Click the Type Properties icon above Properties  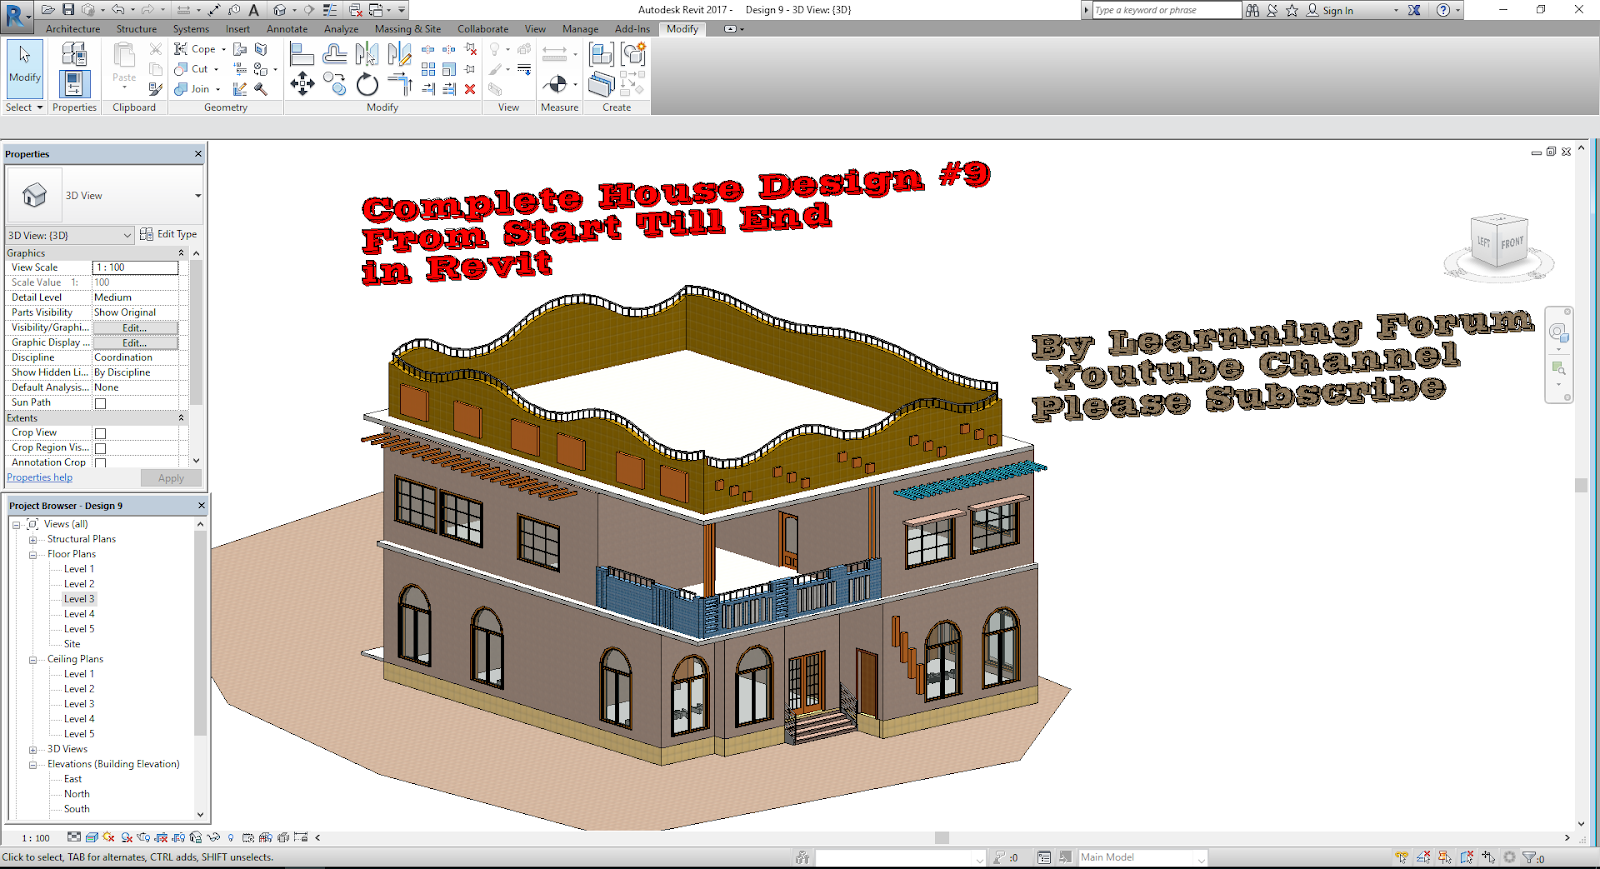tap(75, 53)
